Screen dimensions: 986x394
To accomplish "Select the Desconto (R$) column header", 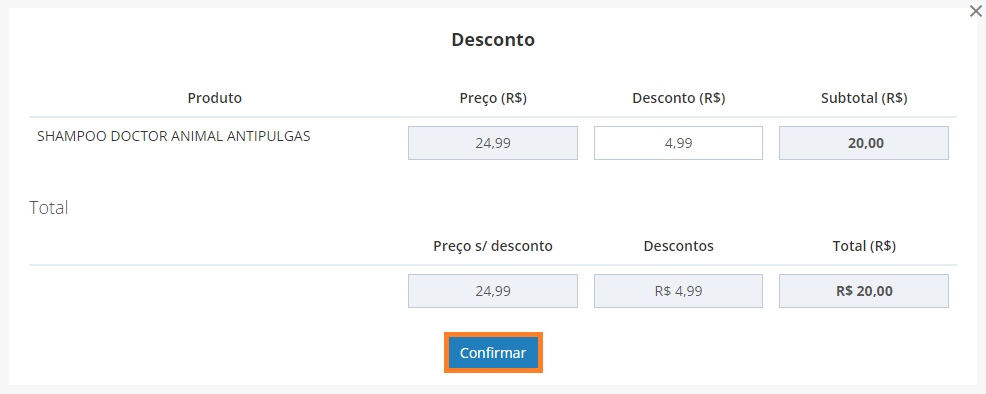I will [679, 98].
